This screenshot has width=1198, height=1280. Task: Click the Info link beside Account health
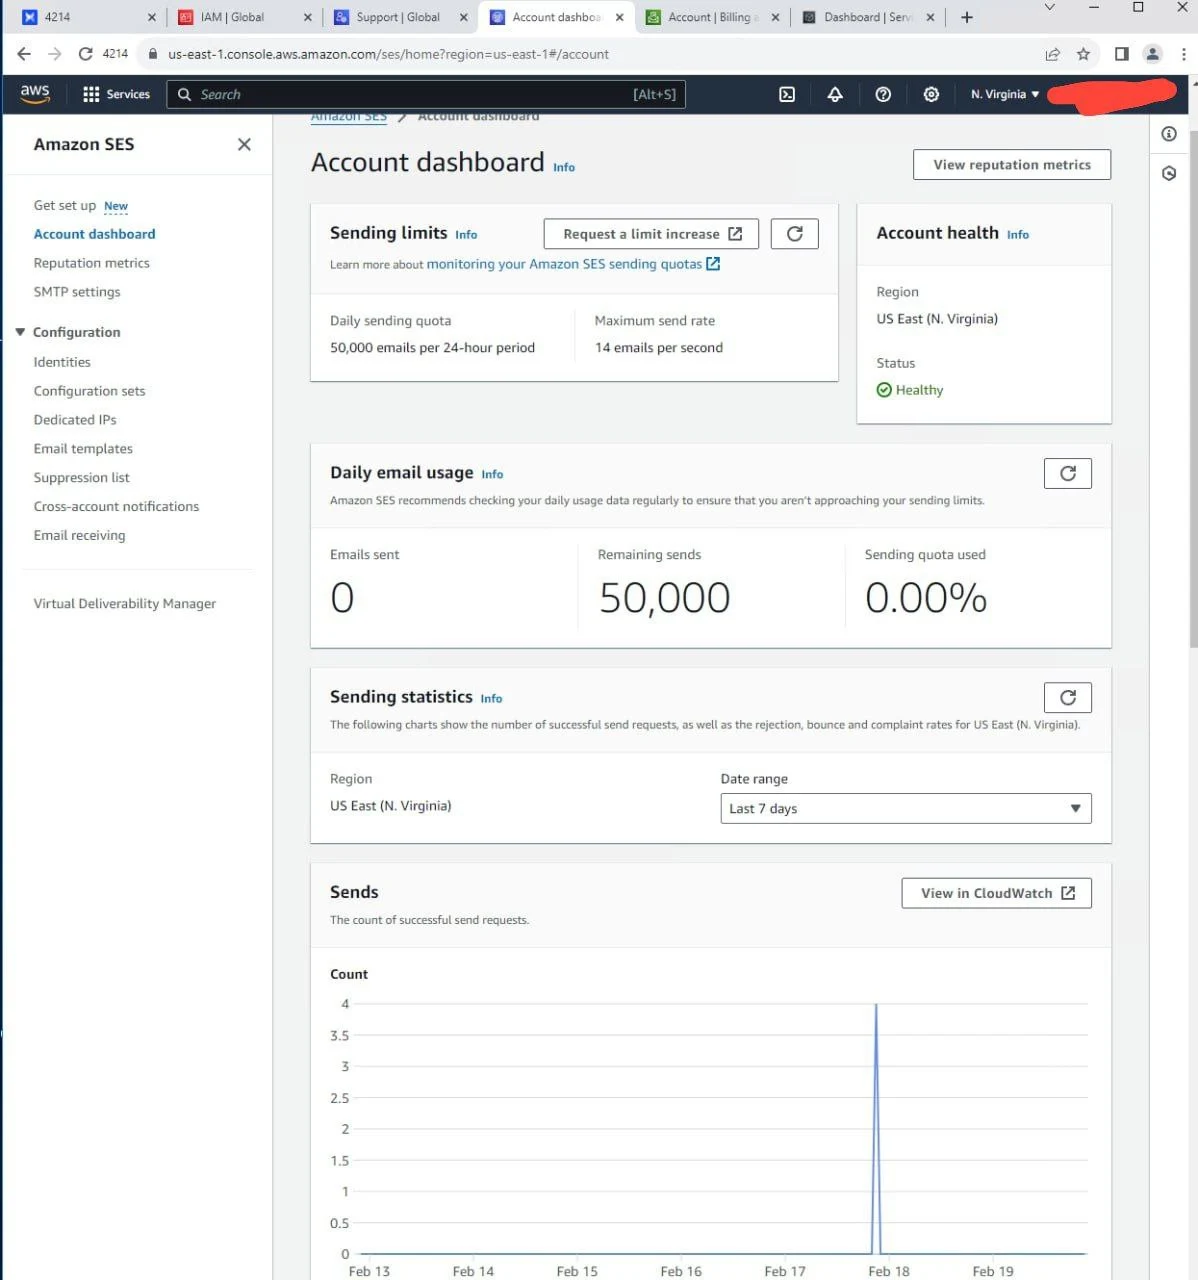pos(1018,235)
